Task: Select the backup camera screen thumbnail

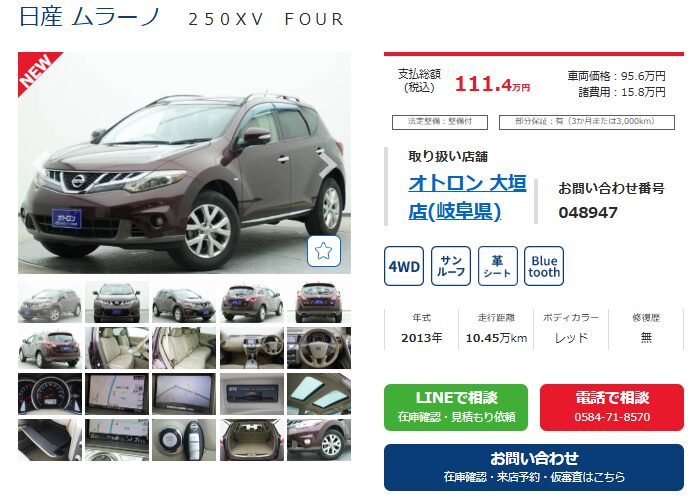Action: pos(184,394)
